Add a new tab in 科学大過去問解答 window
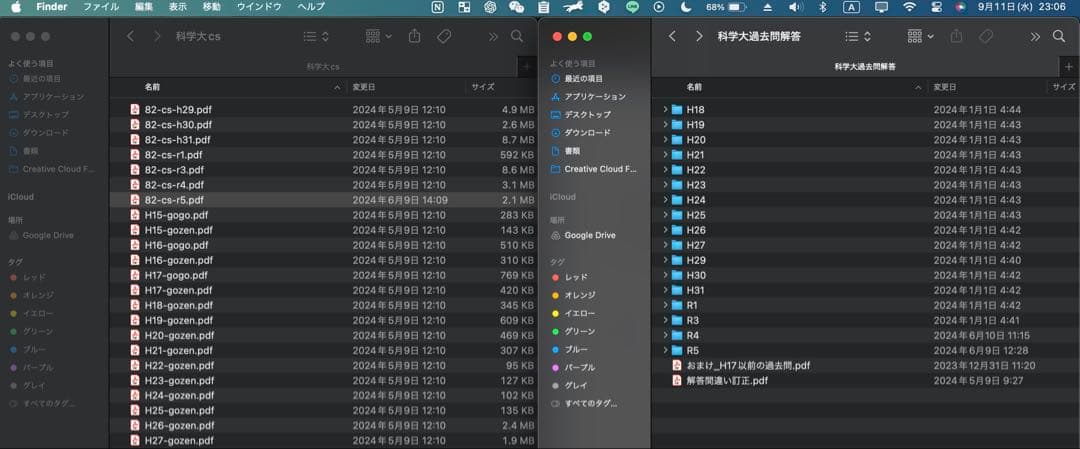The width and height of the screenshot is (1080, 449). (x=1069, y=67)
